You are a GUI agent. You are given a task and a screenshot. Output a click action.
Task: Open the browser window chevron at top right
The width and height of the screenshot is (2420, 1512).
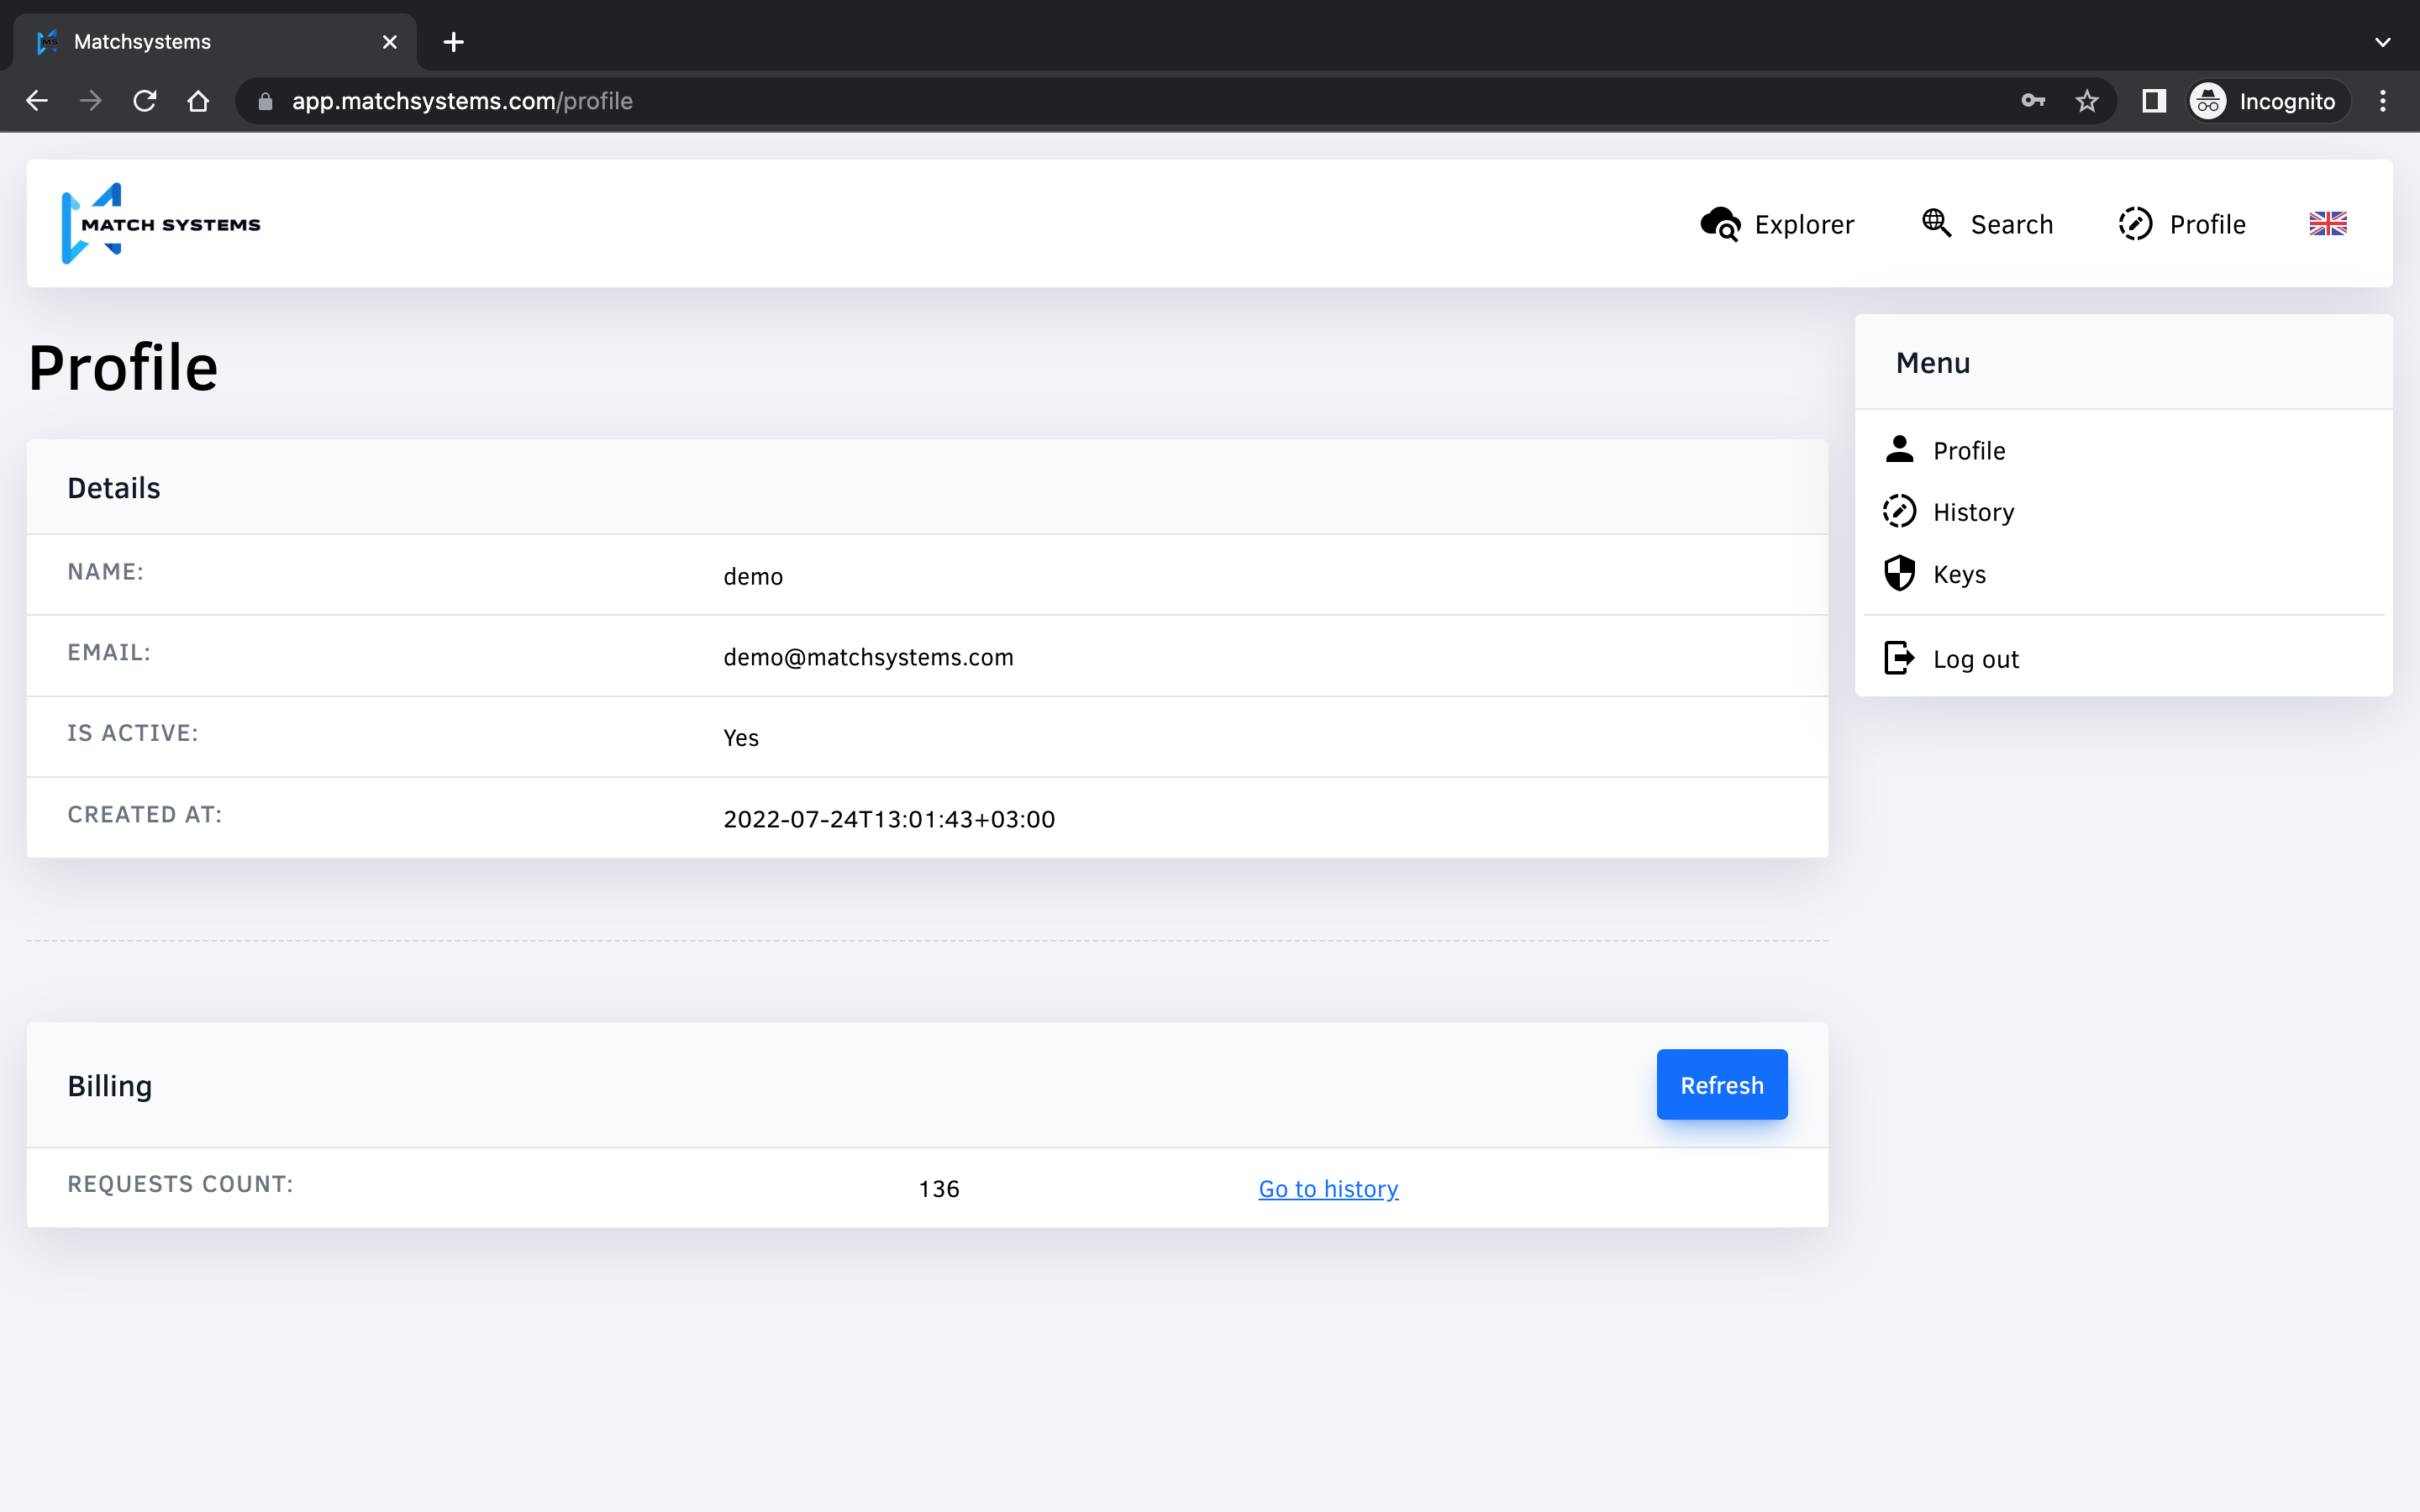pos(2384,41)
